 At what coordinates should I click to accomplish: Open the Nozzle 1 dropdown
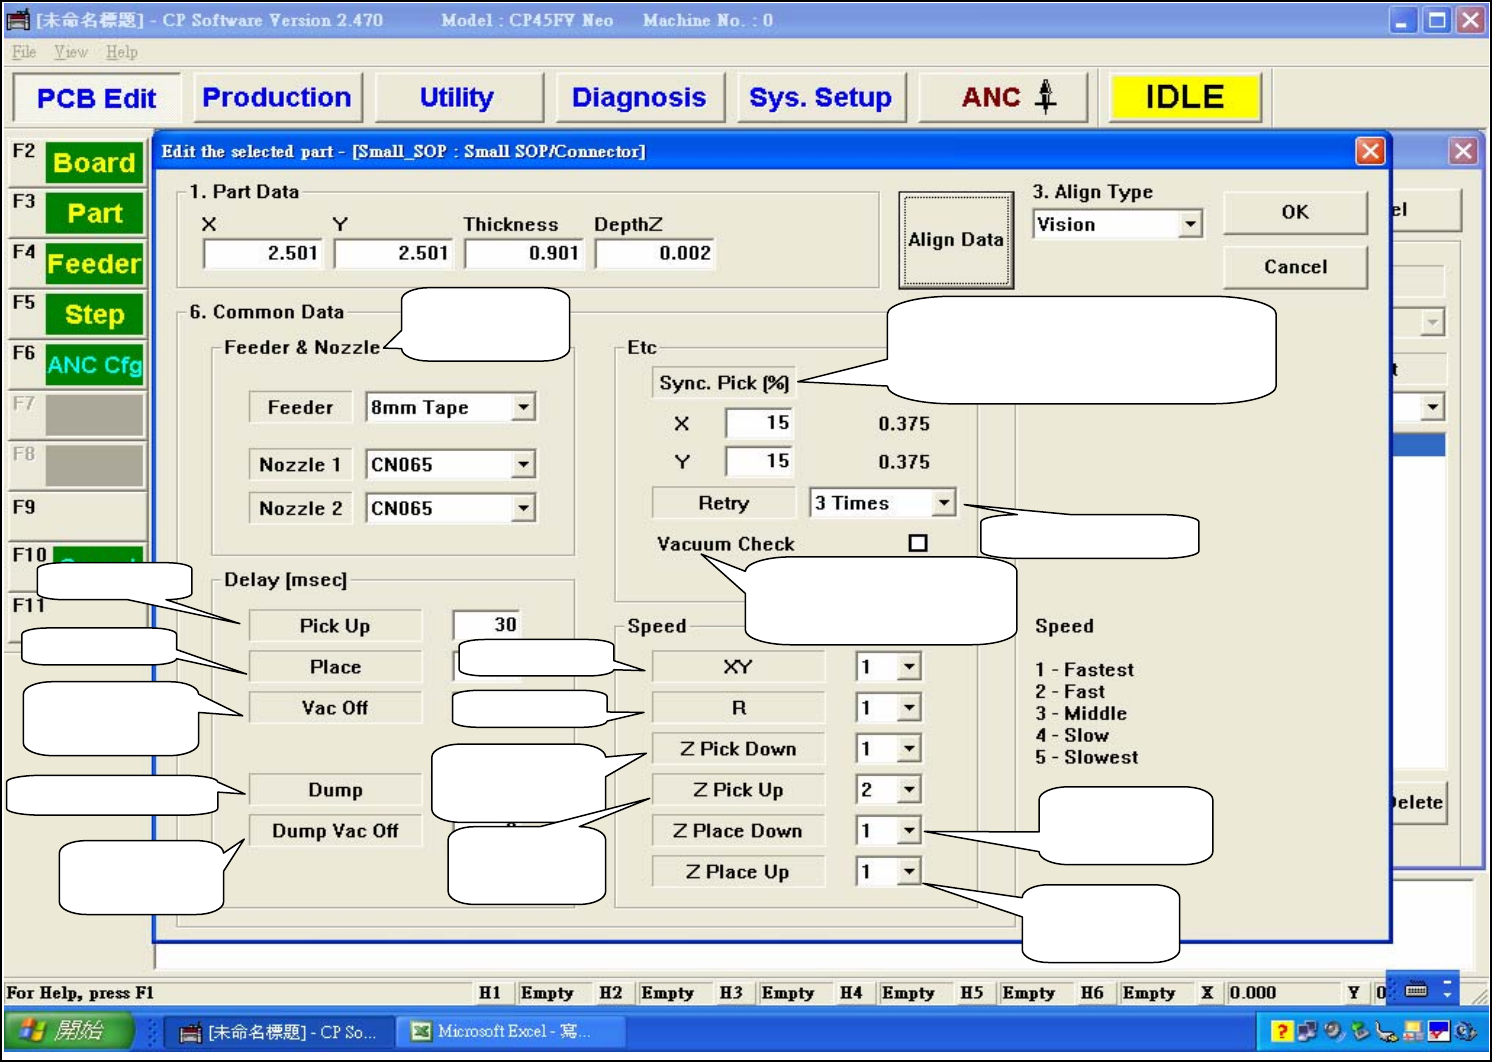(523, 464)
